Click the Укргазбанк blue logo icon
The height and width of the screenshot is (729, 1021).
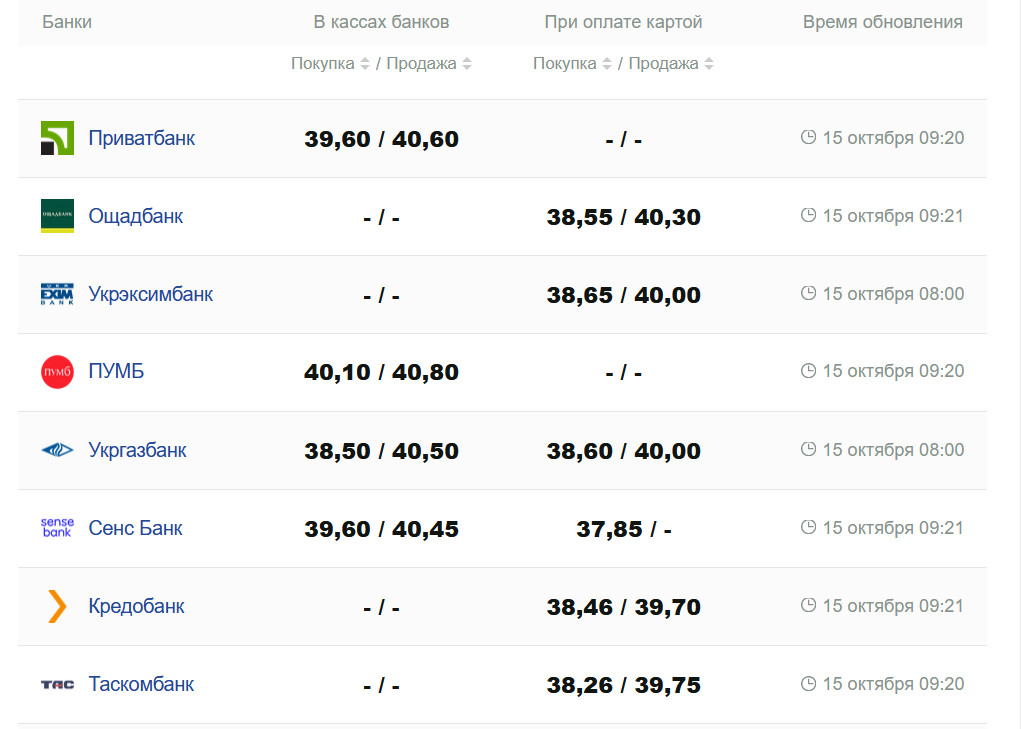coord(57,450)
